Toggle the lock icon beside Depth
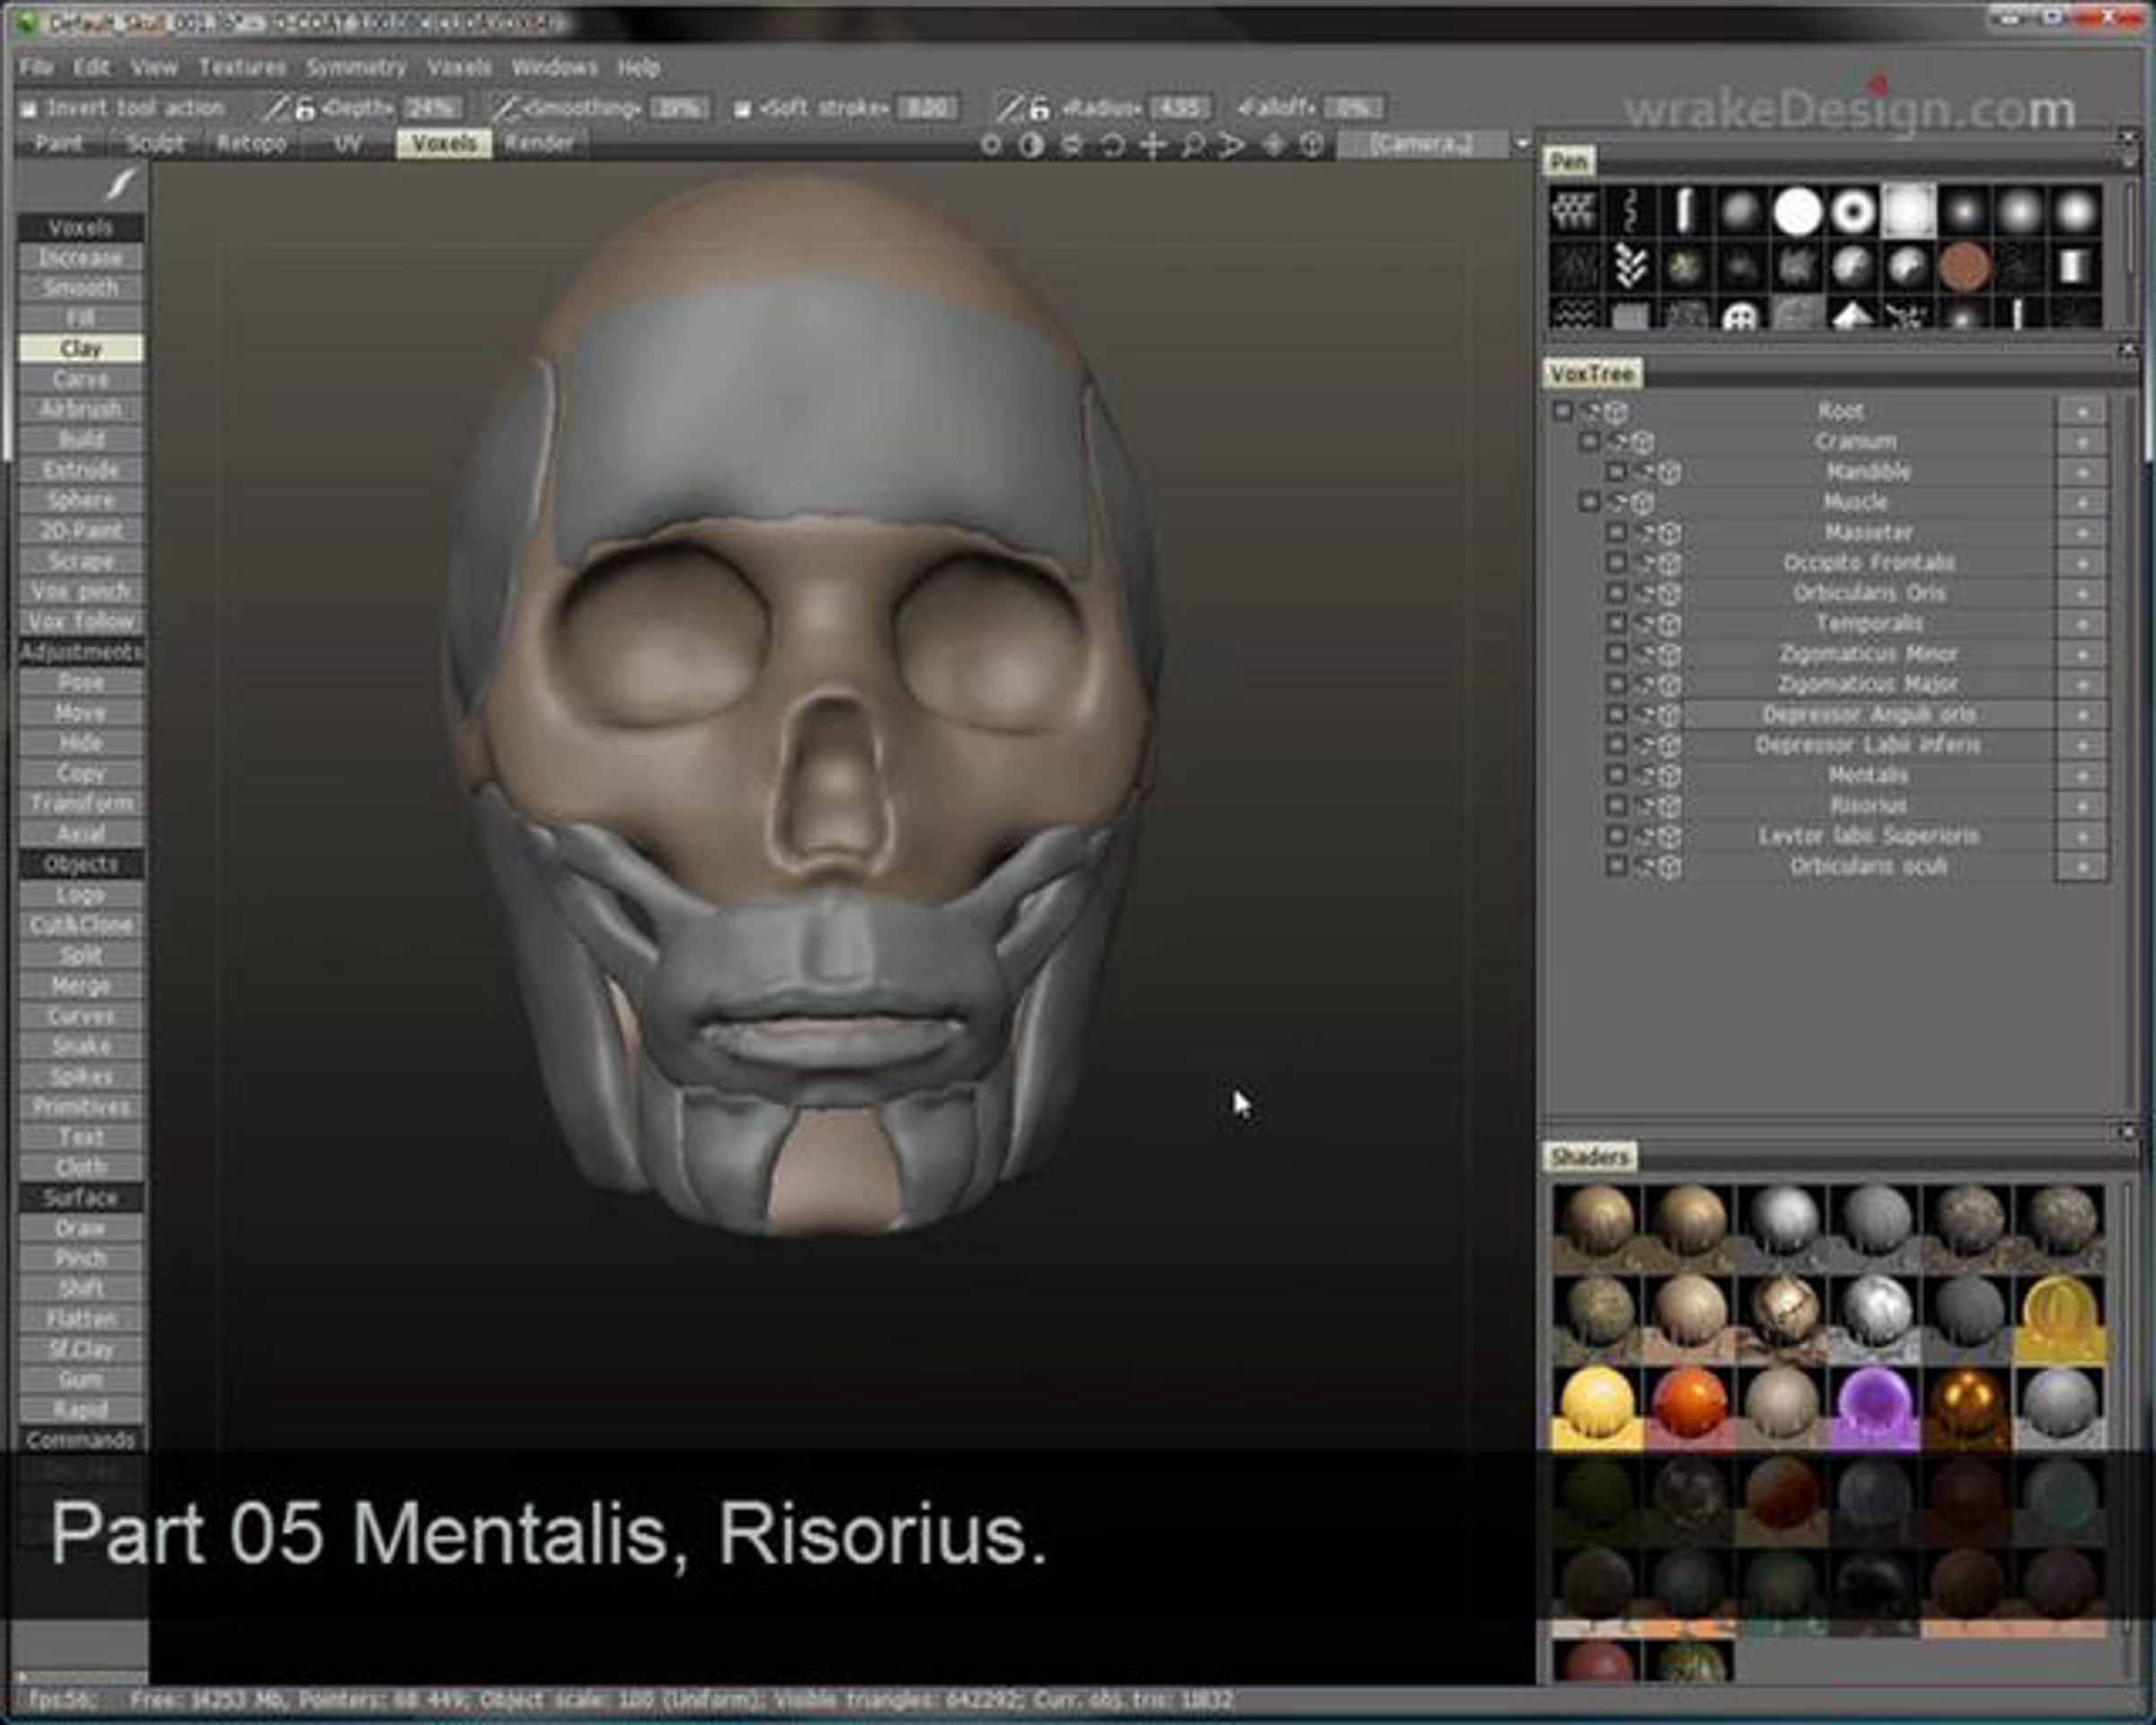Viewport: 2156px width, 1725px height. [304, 108]
